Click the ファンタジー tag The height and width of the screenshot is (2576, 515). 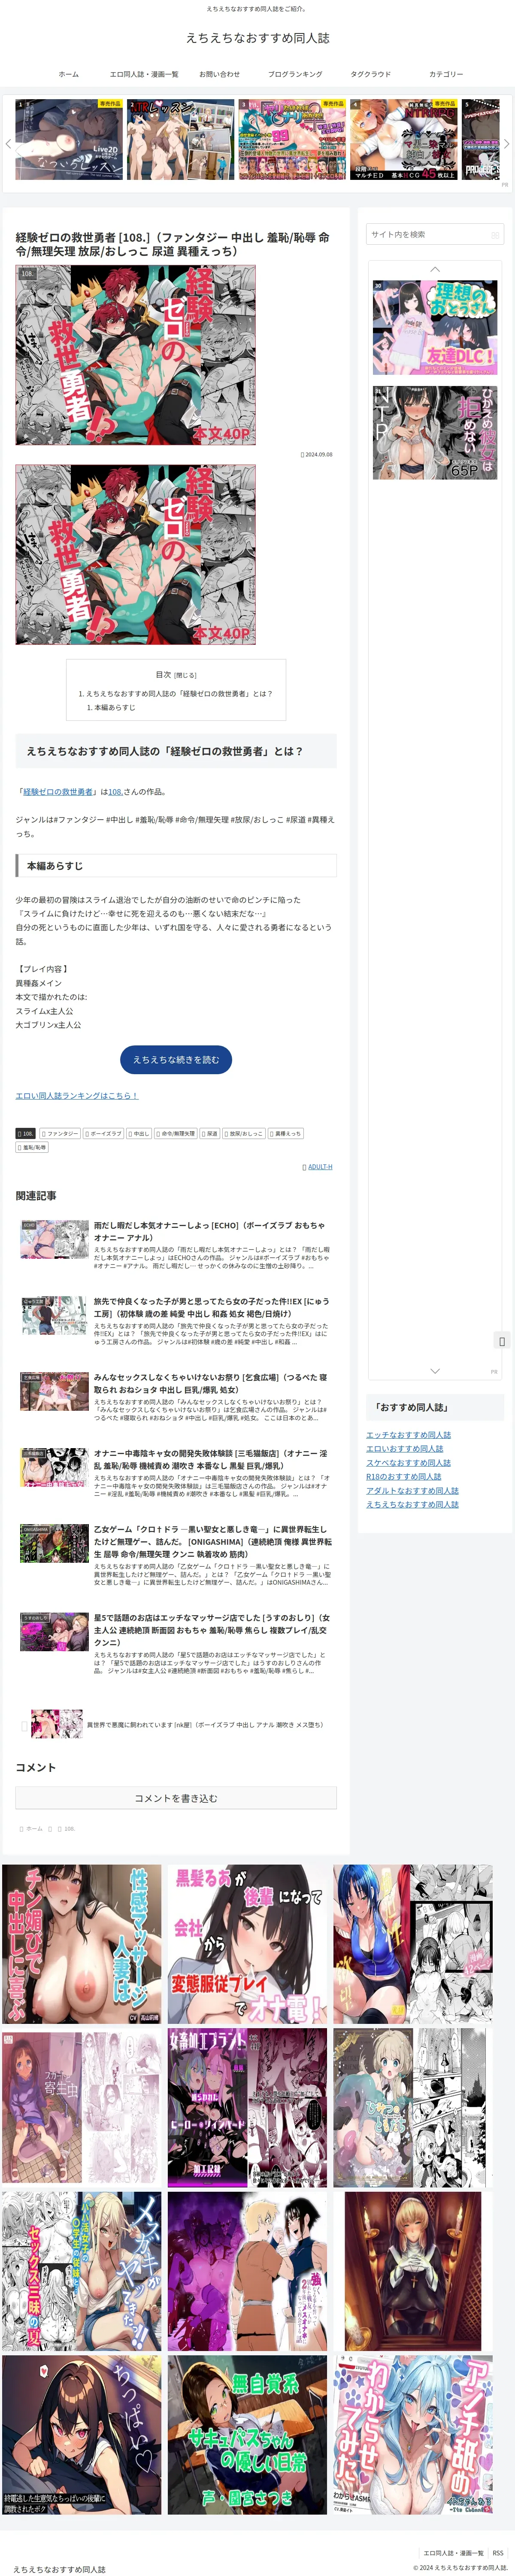[x=60, y=1134]
